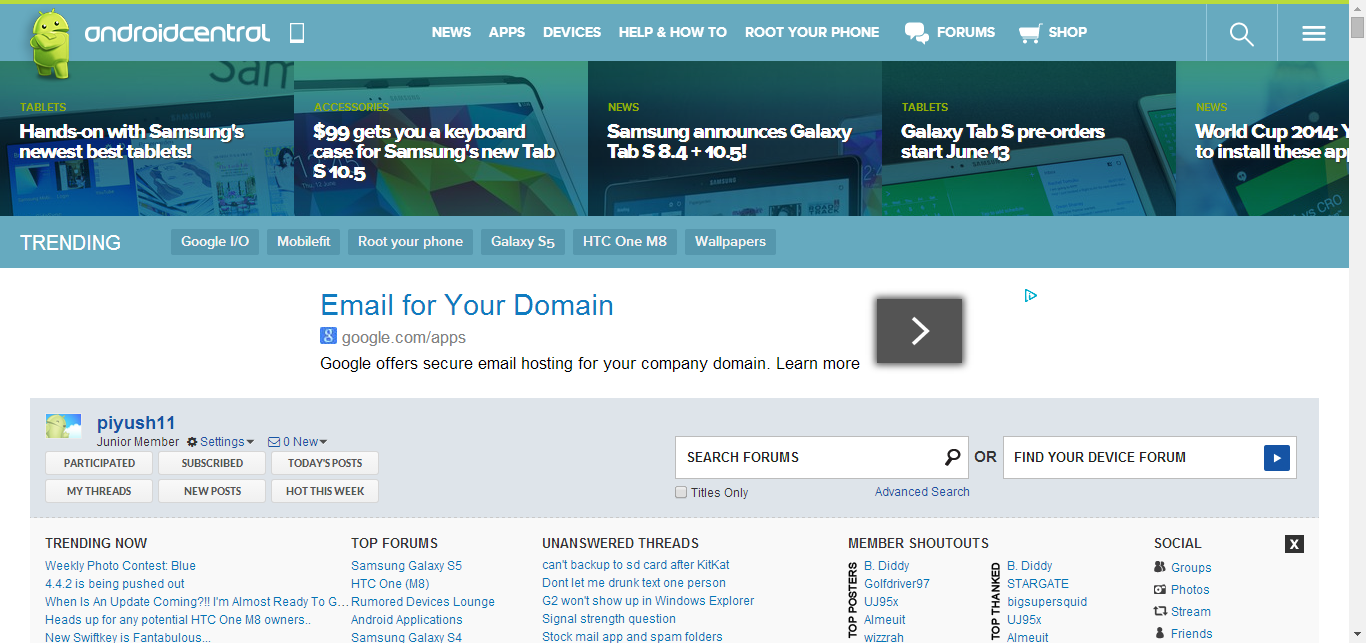Screen dimensions: 1366x643
Task: Select the Mobilefit trending tag
Action: 304,242
